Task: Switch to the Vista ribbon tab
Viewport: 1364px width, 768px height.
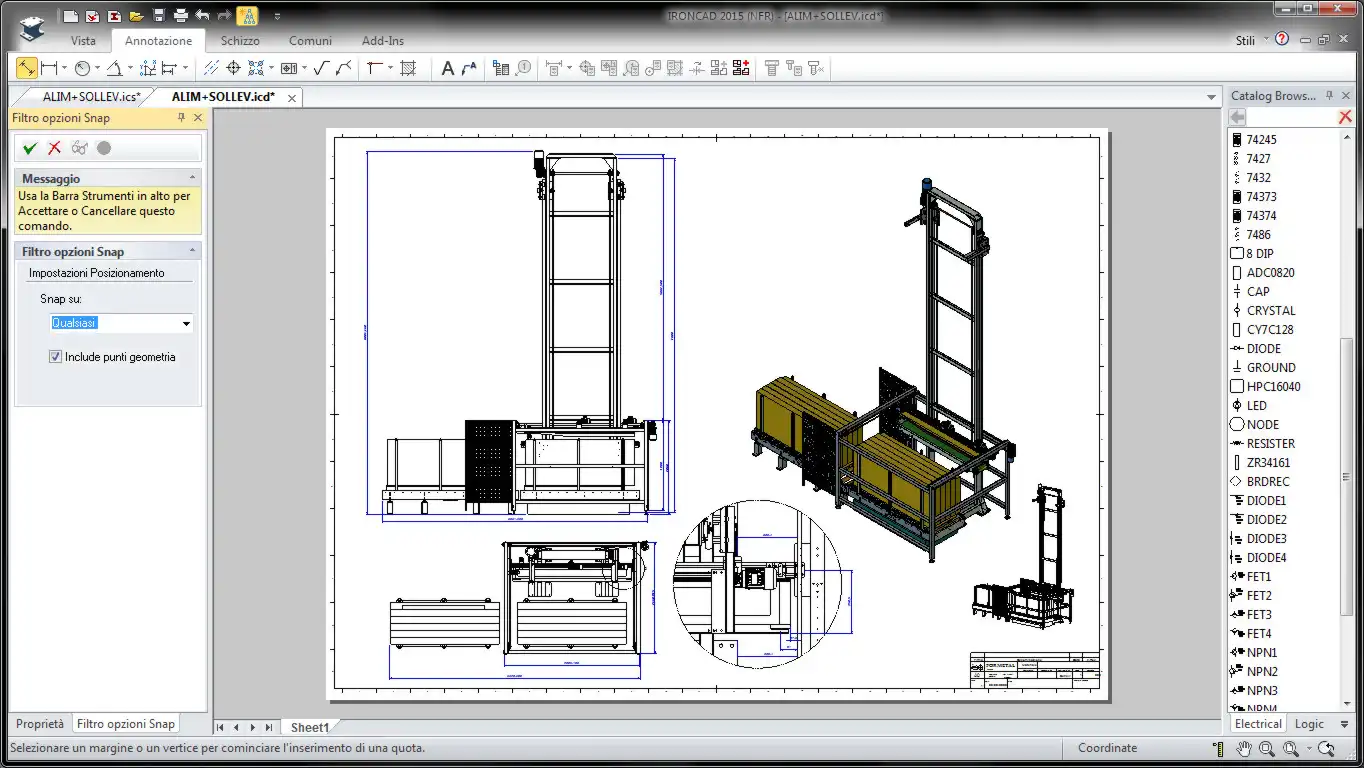Action: [x=83, y=41]
